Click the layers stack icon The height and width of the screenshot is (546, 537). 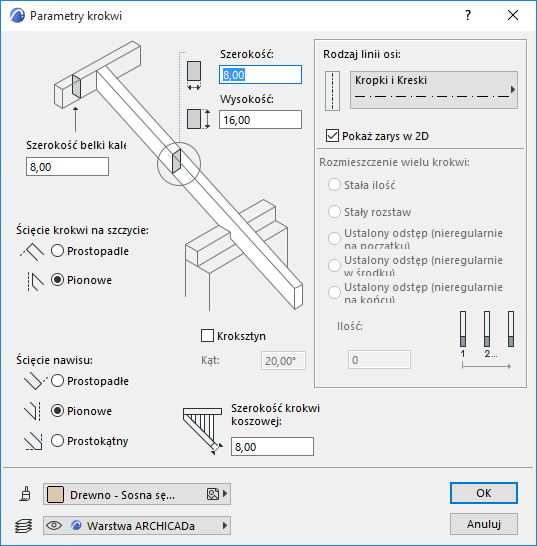pyautogui.click(x=24, y=525)
